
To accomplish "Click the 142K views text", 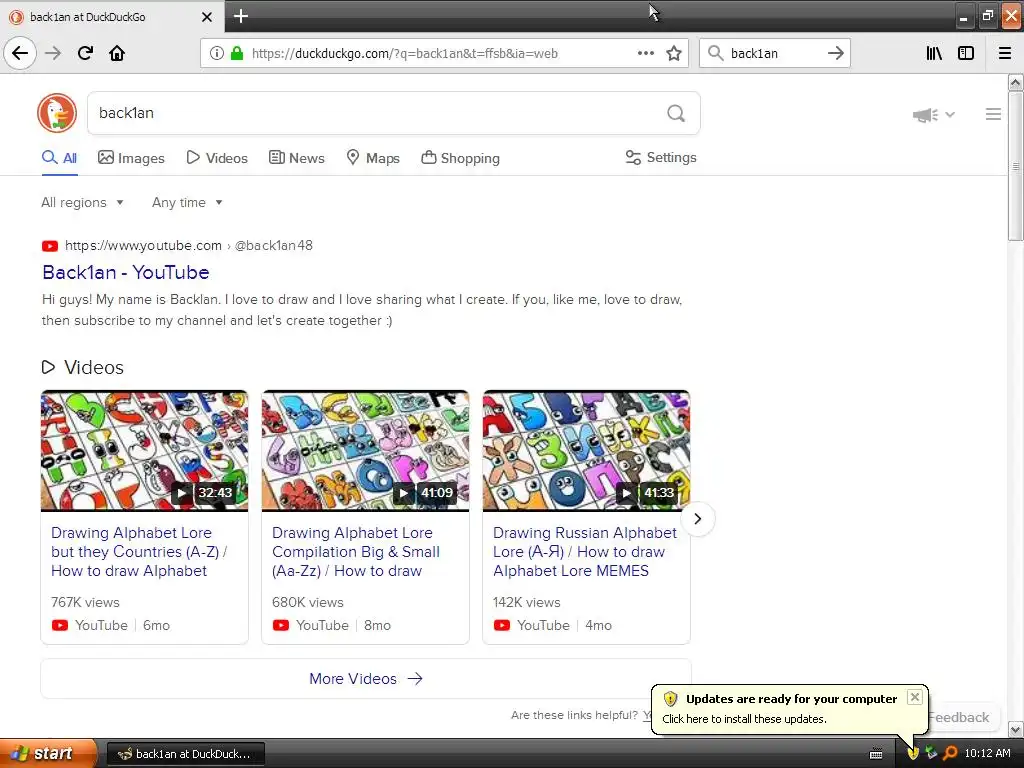I will click(x=526, y=602).
